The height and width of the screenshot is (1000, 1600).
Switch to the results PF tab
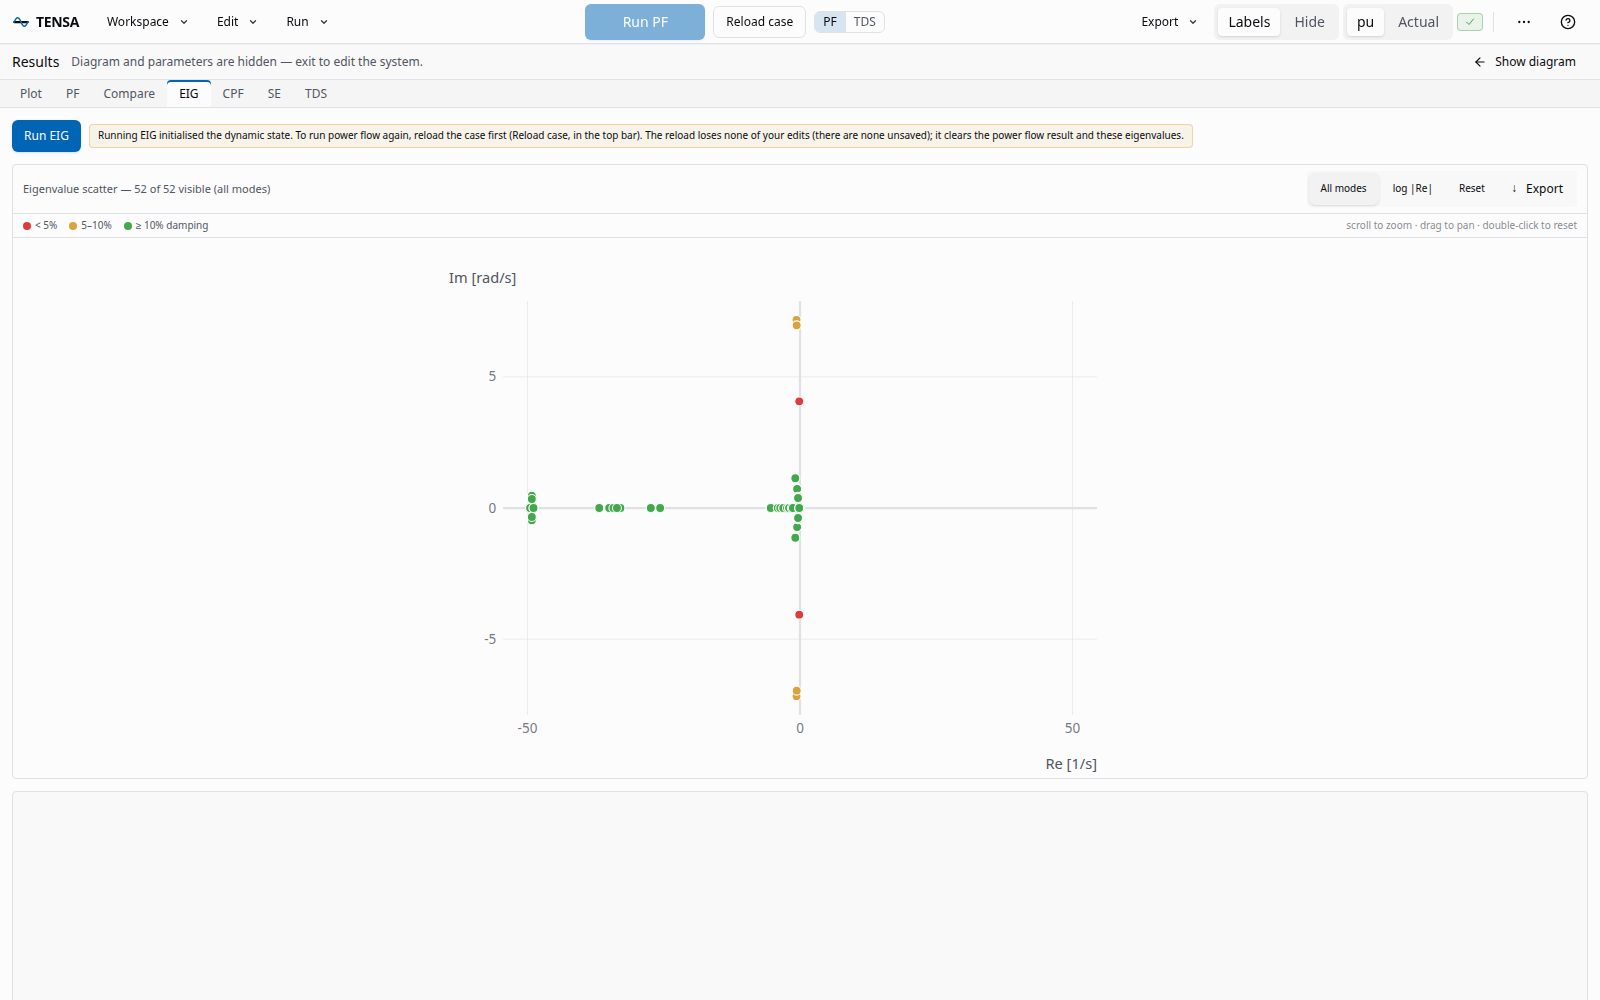click(73, 94)
